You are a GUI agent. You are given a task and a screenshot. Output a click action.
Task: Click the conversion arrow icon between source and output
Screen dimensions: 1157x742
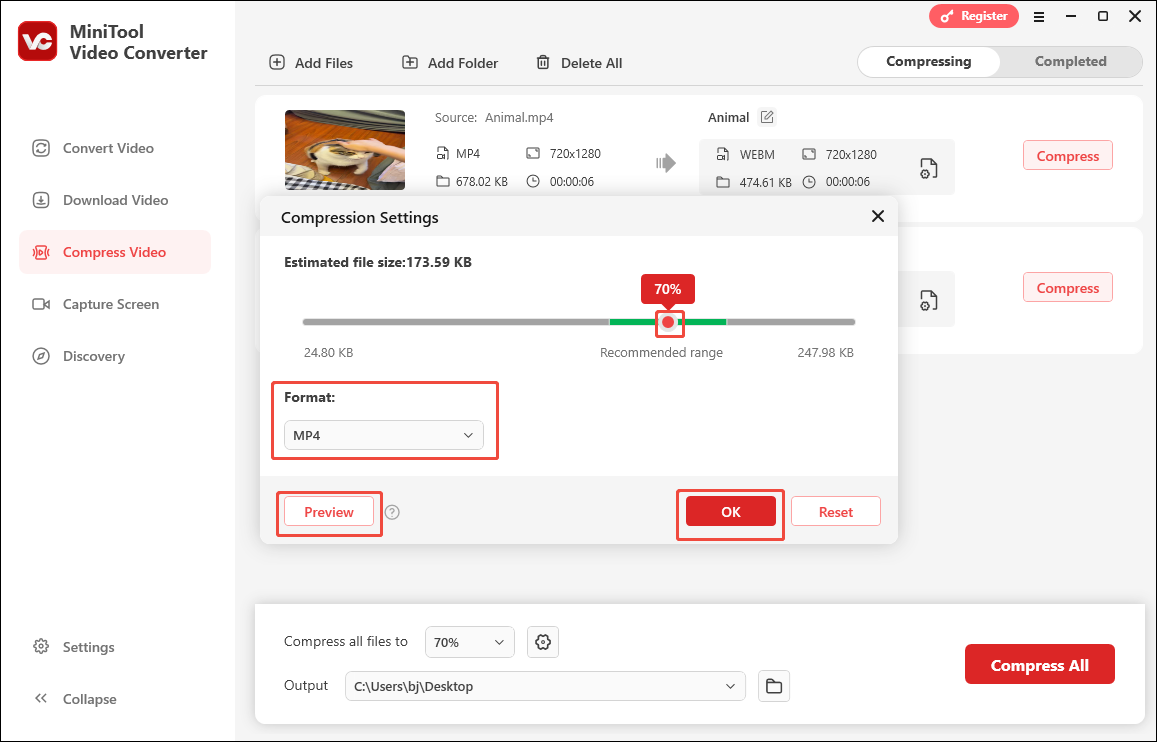[666, 163]
